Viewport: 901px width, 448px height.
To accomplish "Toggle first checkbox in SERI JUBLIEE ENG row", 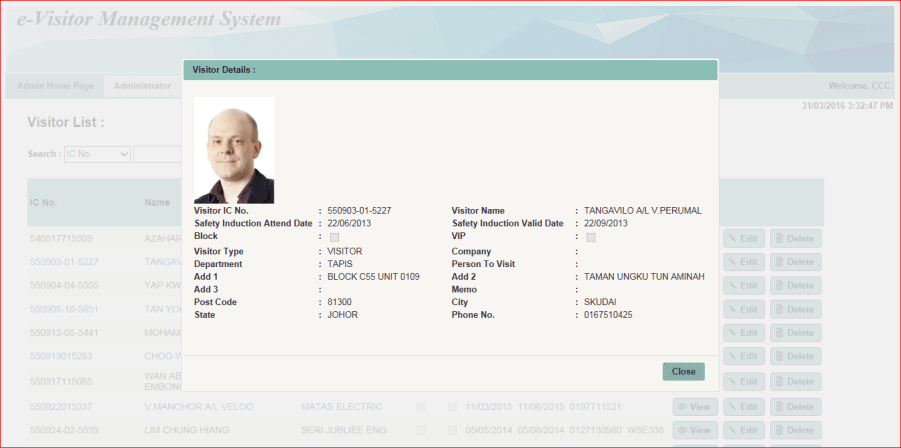I will click(422, 431).
